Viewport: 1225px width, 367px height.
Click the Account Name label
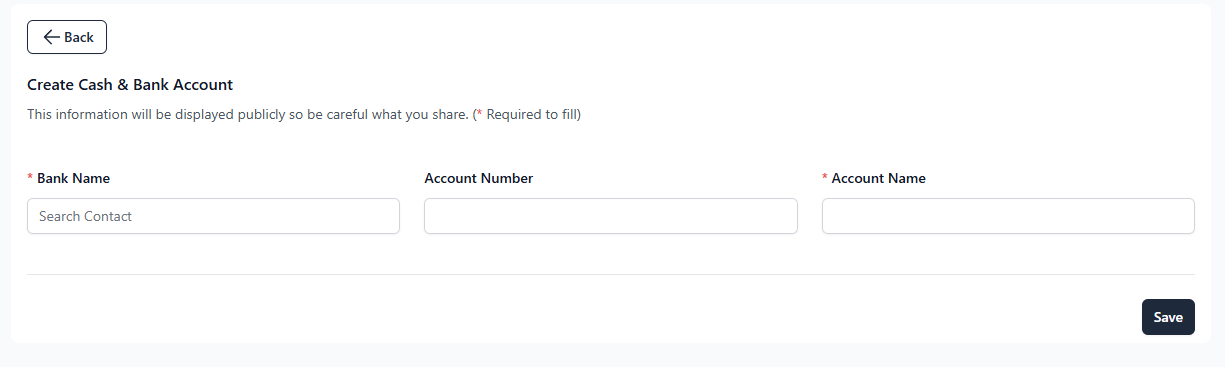click(879, 178)
